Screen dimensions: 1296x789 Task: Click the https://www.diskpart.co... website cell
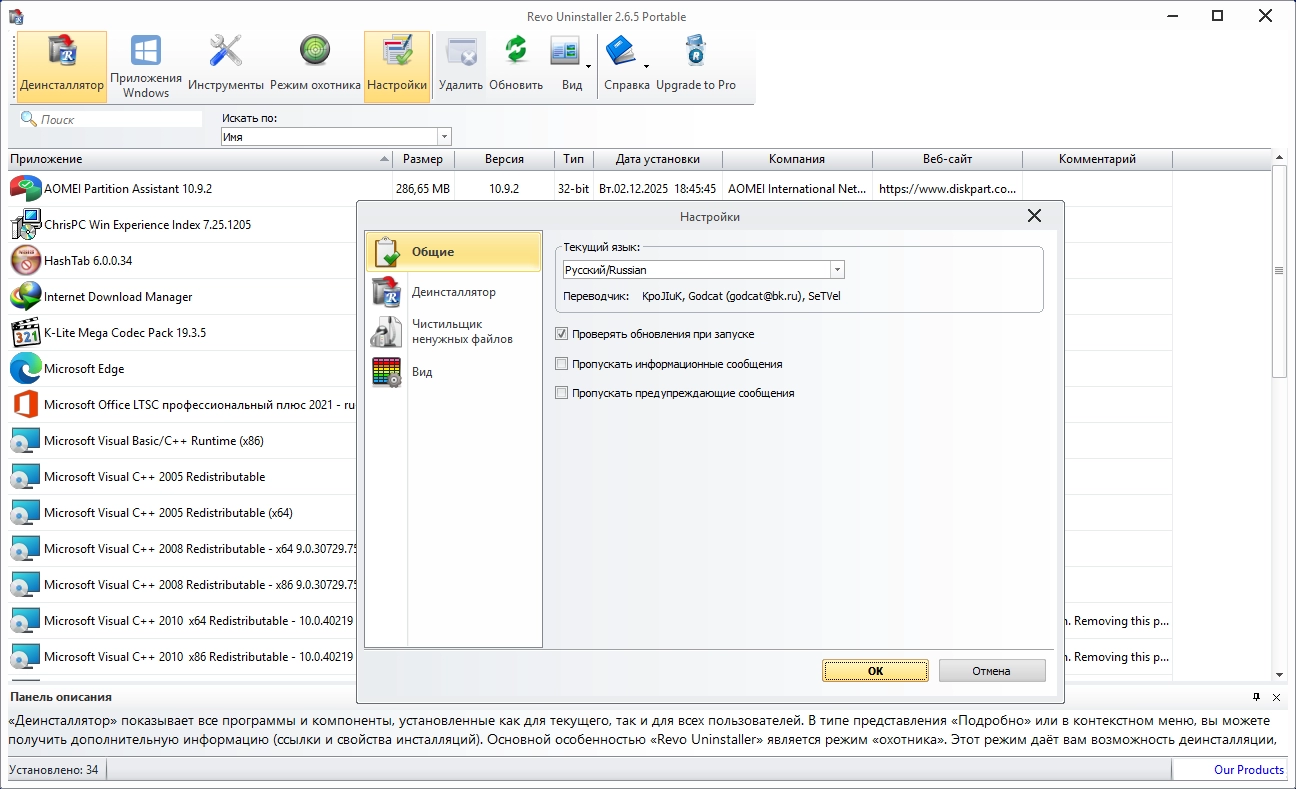[948, 189]
